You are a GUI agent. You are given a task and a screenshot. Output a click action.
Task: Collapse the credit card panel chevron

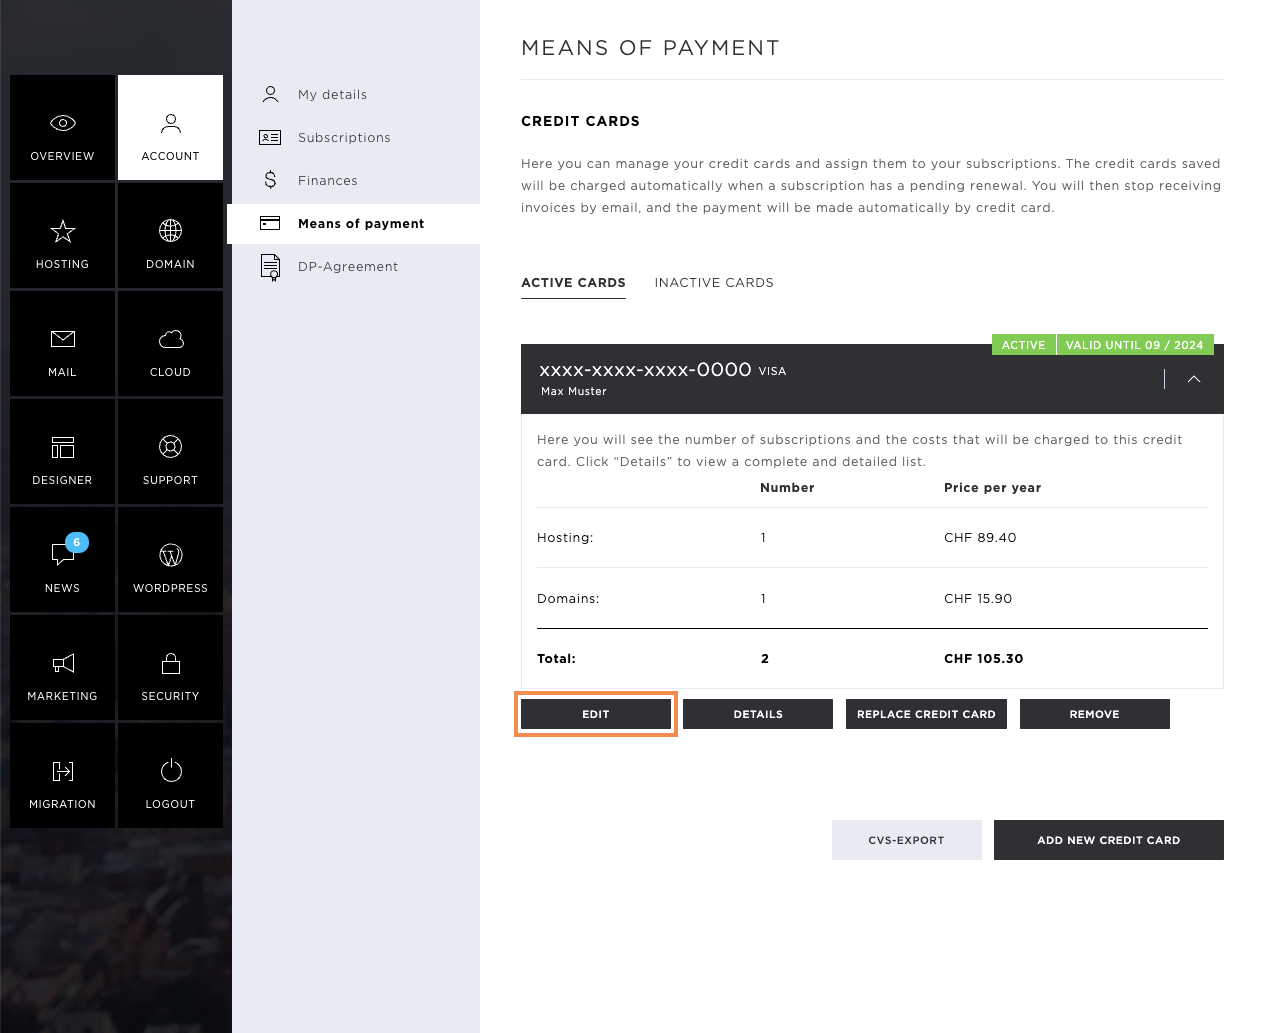pyautogui.click(x=1194, y=379)
